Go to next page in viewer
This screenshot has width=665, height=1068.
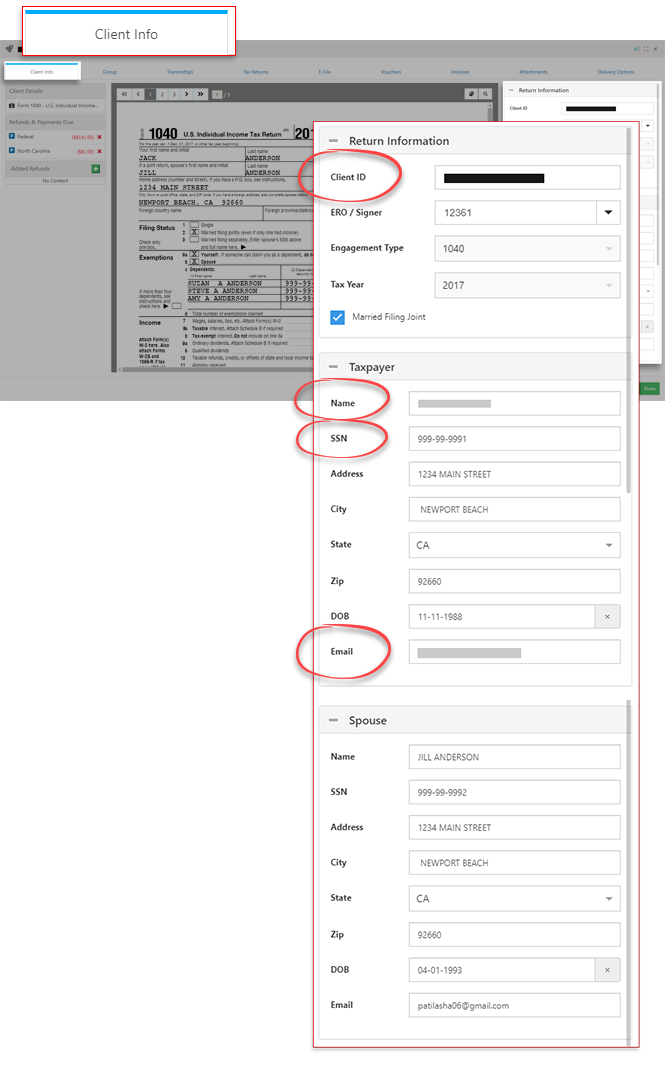(187, 94)
